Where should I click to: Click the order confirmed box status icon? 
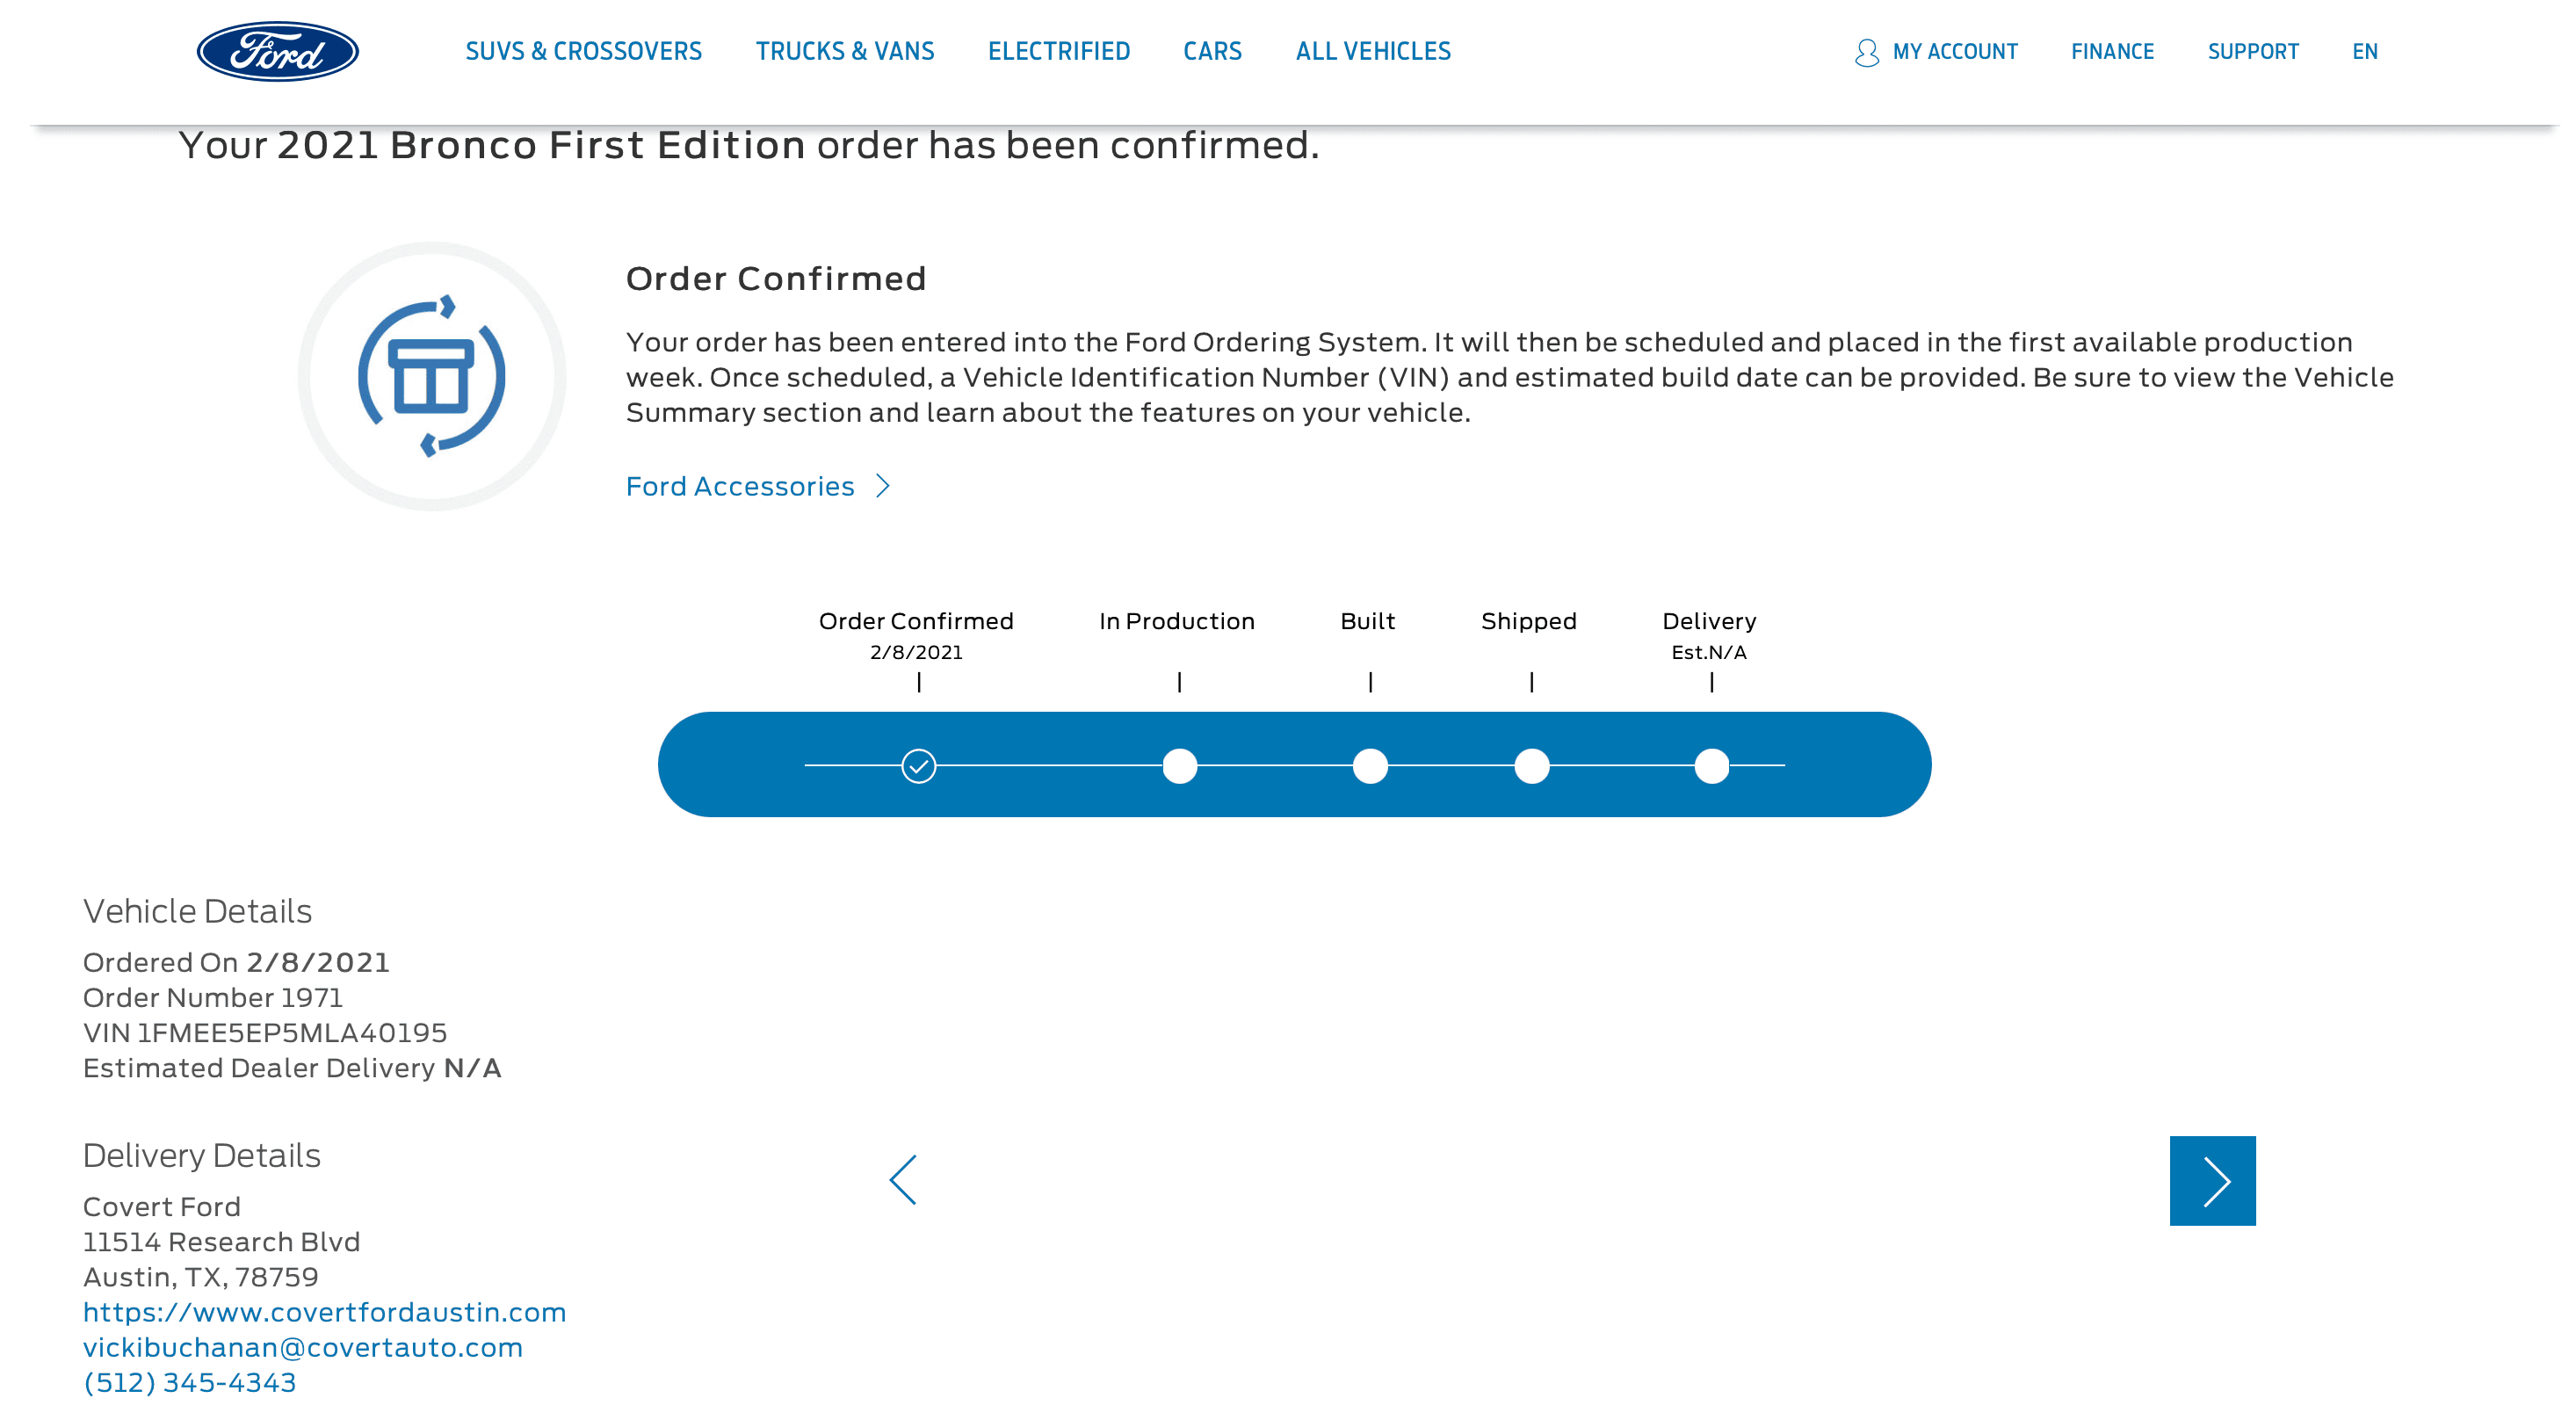[x=432, y=376]
